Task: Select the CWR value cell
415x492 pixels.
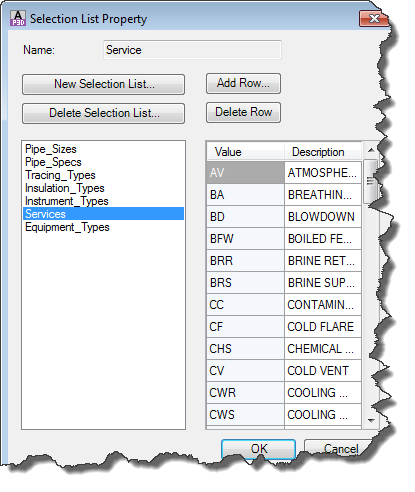Action: (x=245, y=393)
